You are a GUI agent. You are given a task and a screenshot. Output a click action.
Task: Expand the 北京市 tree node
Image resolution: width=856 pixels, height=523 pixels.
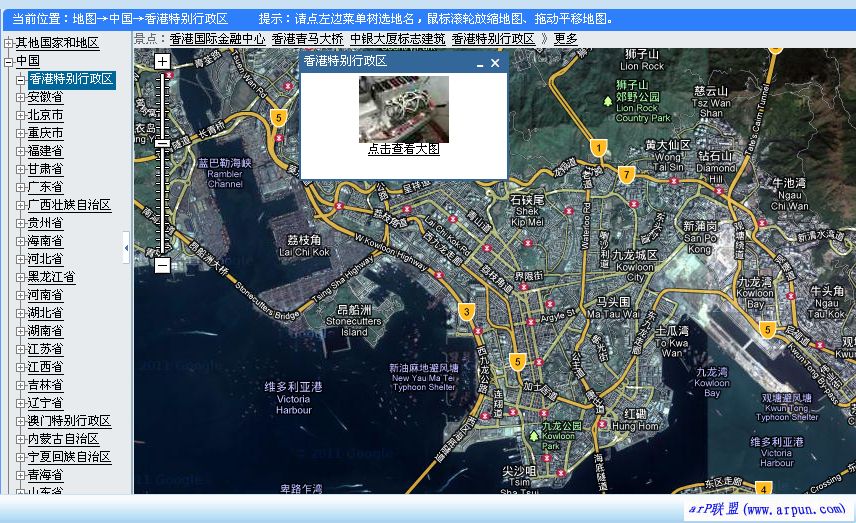click(x=20, y=115)
